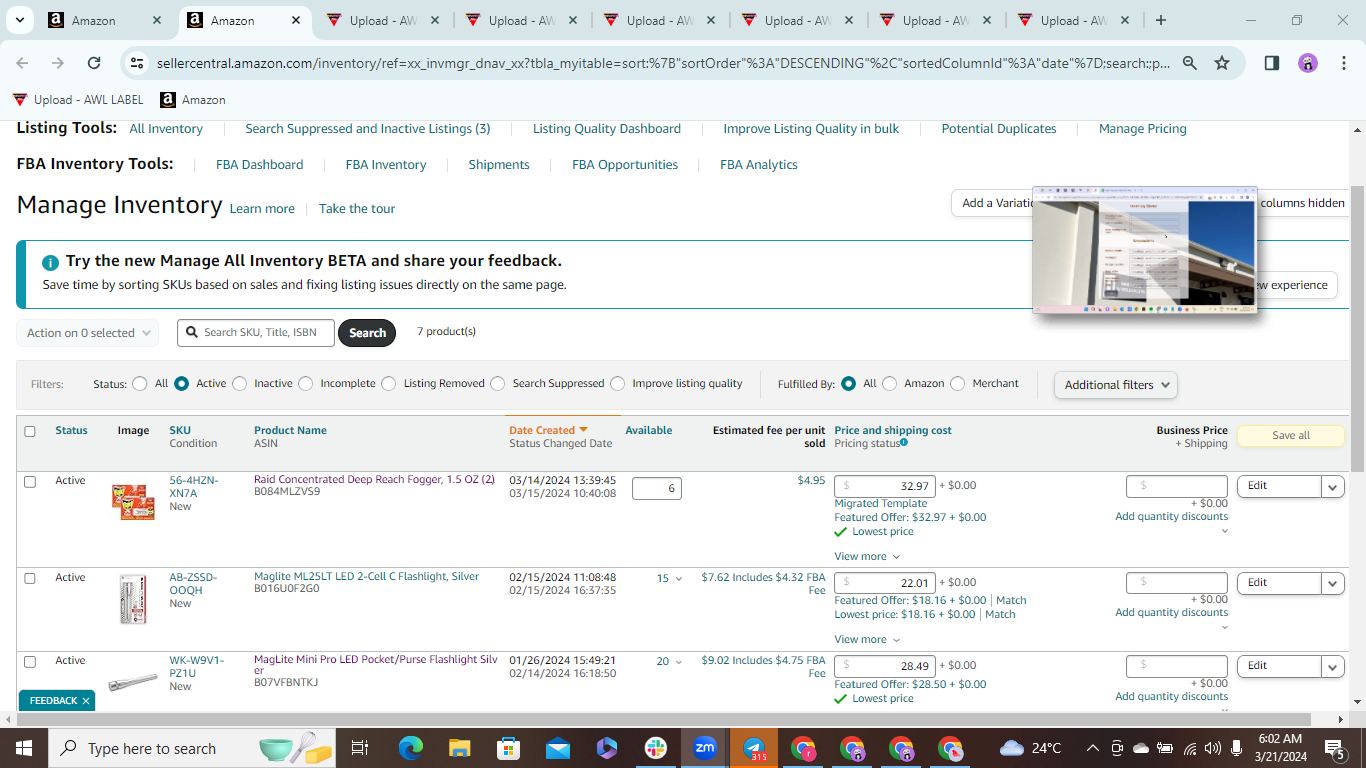Expand the available quantity 20 chevron
The height and width of the screenshot is (768, 1366).
pyautogui.click(x=679, y=662)
